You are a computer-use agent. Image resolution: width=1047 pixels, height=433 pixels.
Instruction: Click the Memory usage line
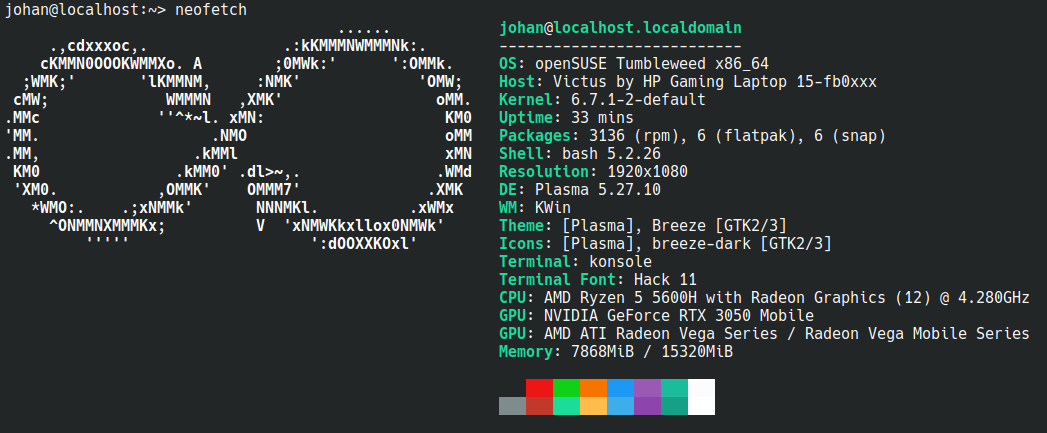tap(616, 351)
